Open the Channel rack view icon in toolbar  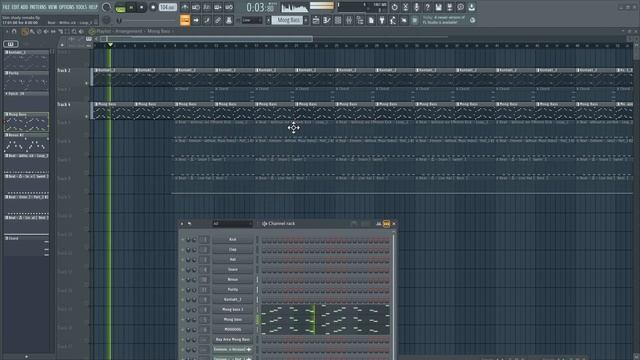338,20
